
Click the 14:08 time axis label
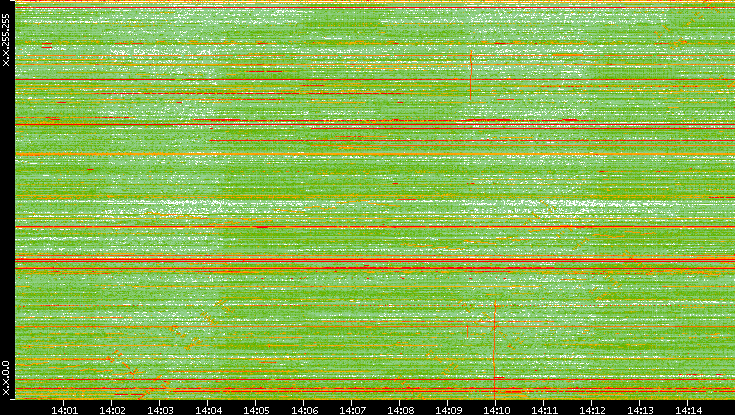[x=400, y=411]
